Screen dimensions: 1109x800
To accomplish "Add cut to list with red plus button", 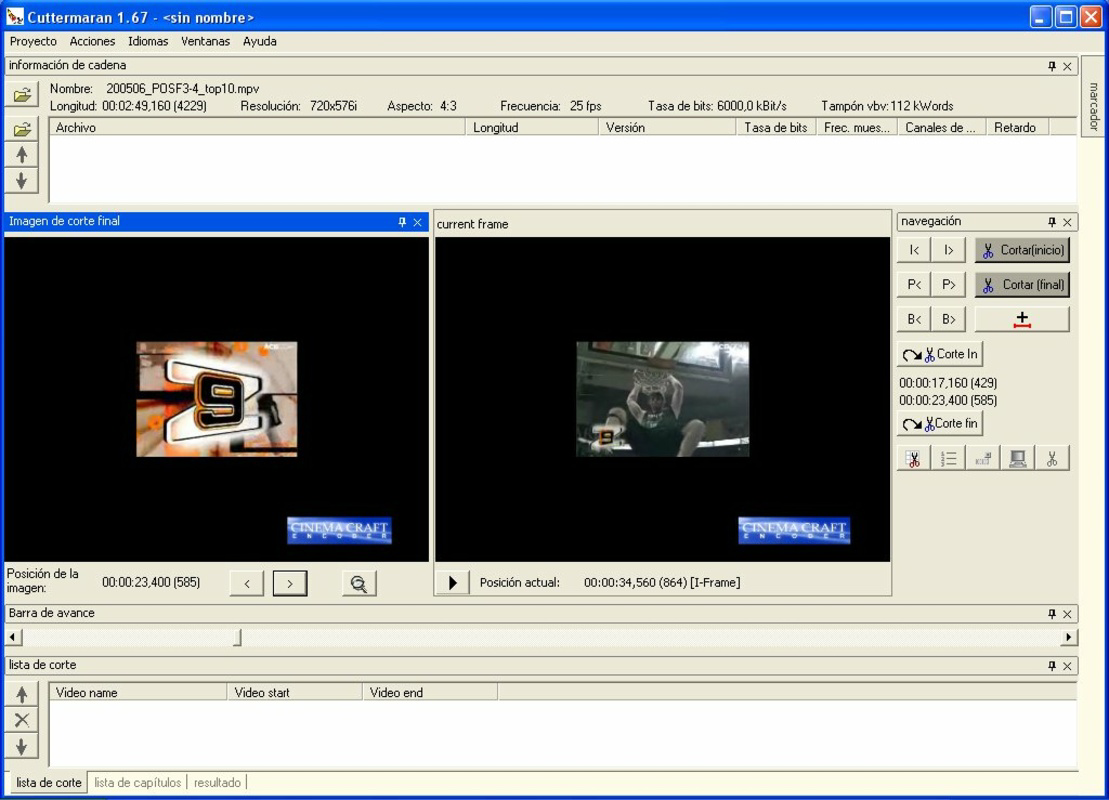I will pyautogui.click(x=1022, y=319).
